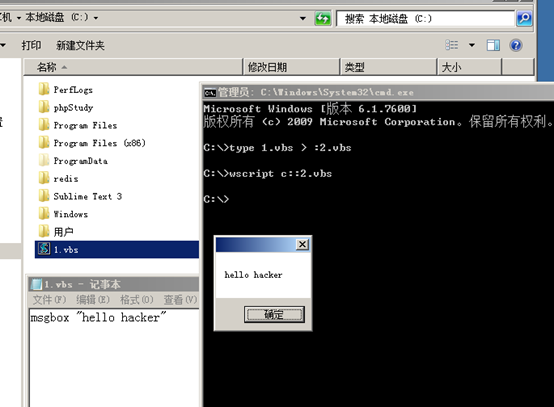Expand the 本地磁盘 (C:) breadcrumb arrow
Screen dimensions: 554x407
coord(96,18)
